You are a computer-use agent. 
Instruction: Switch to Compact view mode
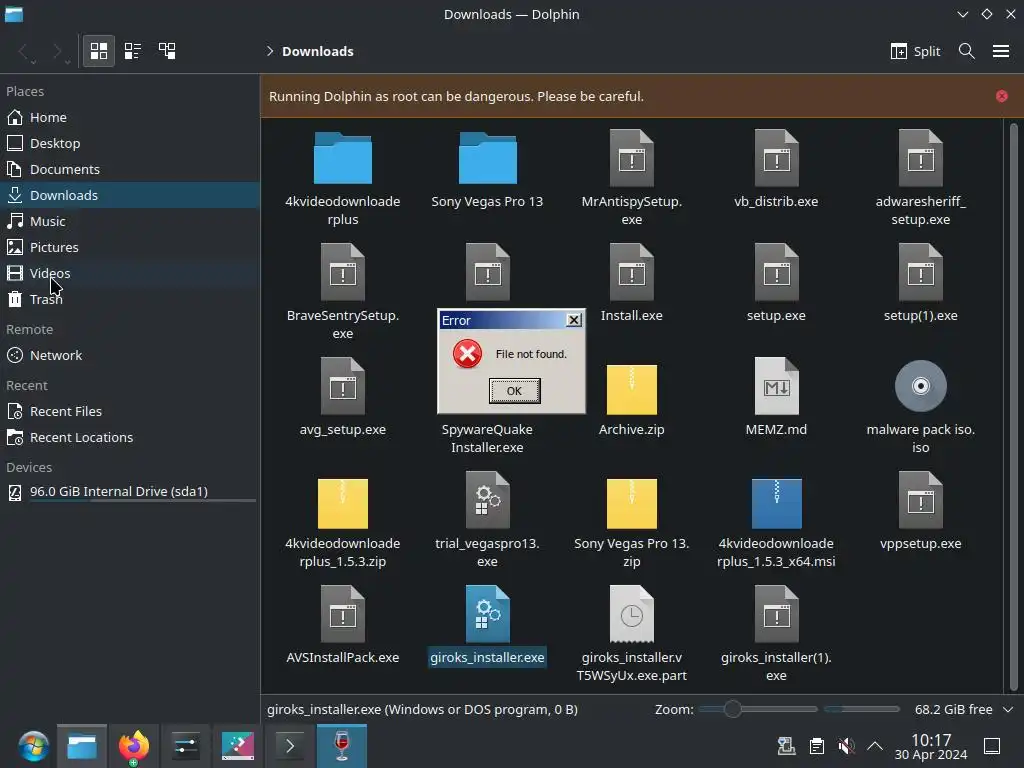click(x=133, y=51)
